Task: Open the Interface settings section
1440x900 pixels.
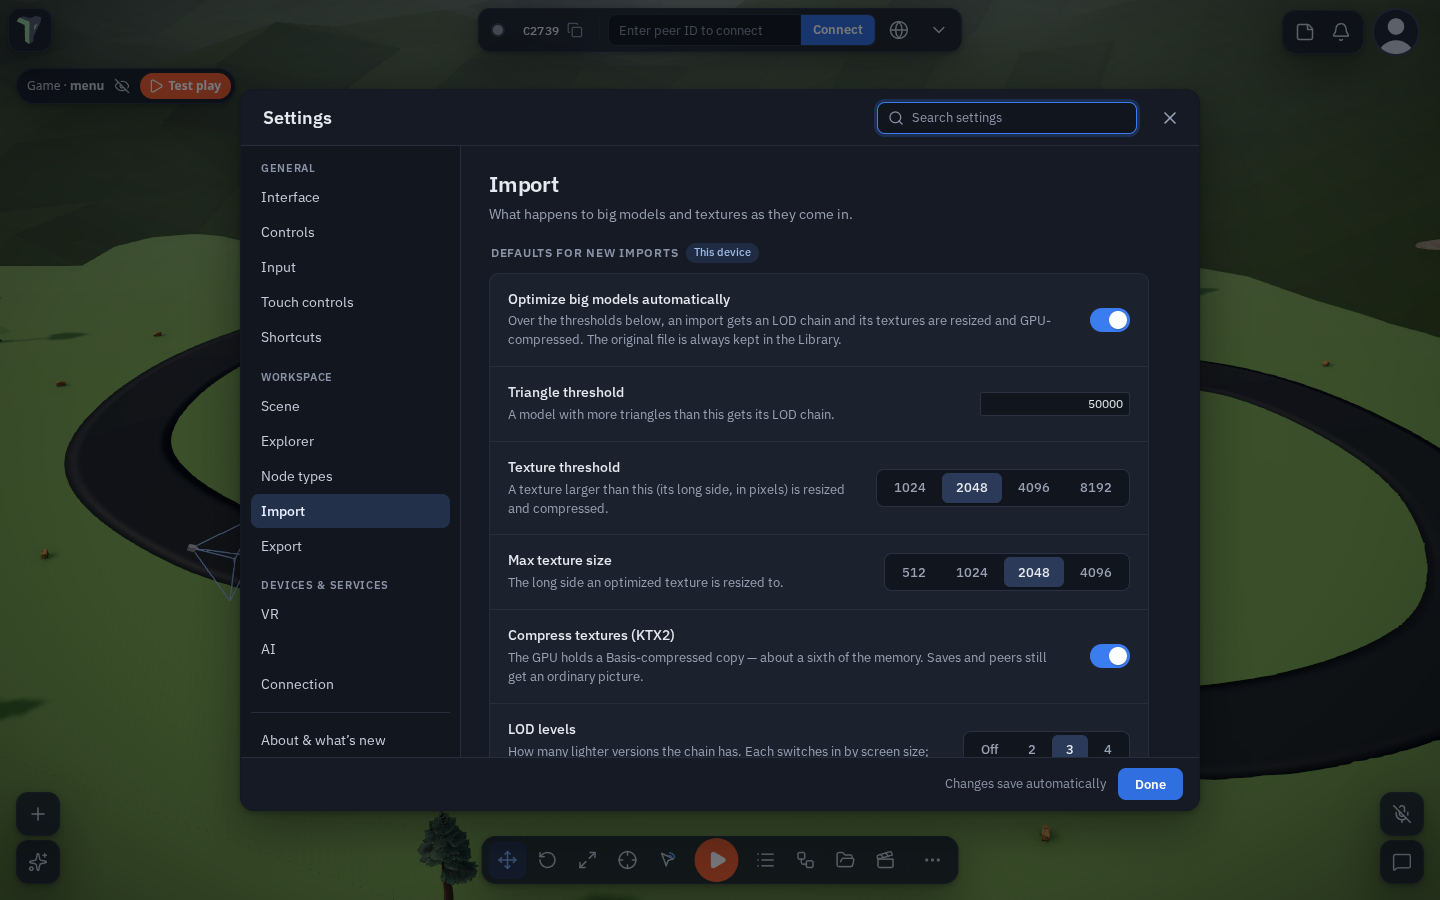Action: [x=350, y=198]
